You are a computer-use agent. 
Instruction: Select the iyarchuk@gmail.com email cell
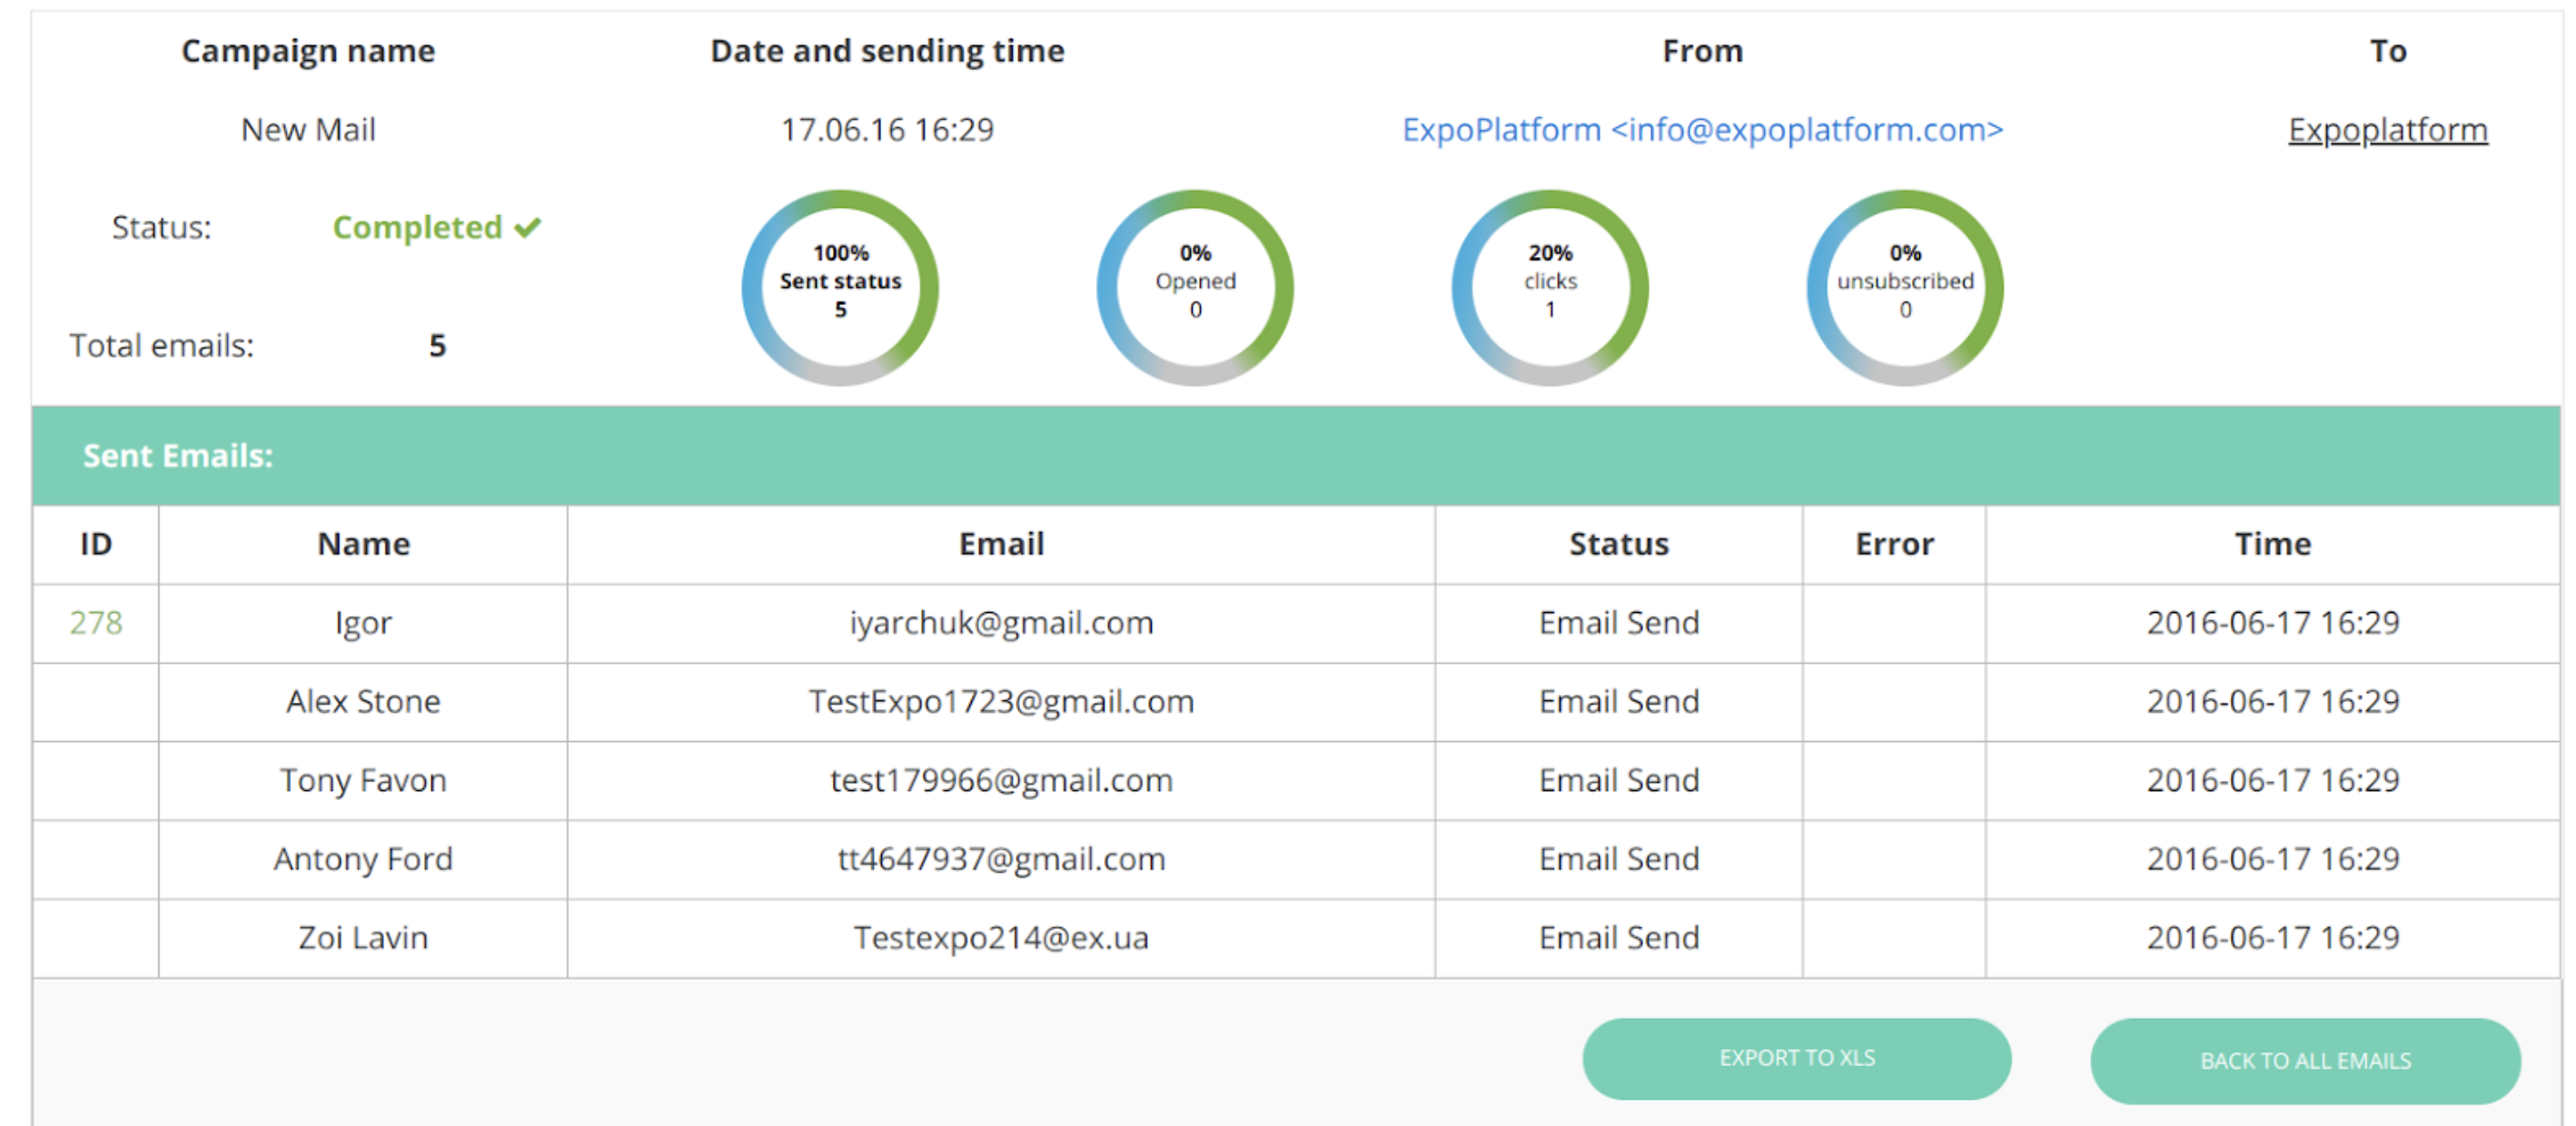coord(1001,623)
